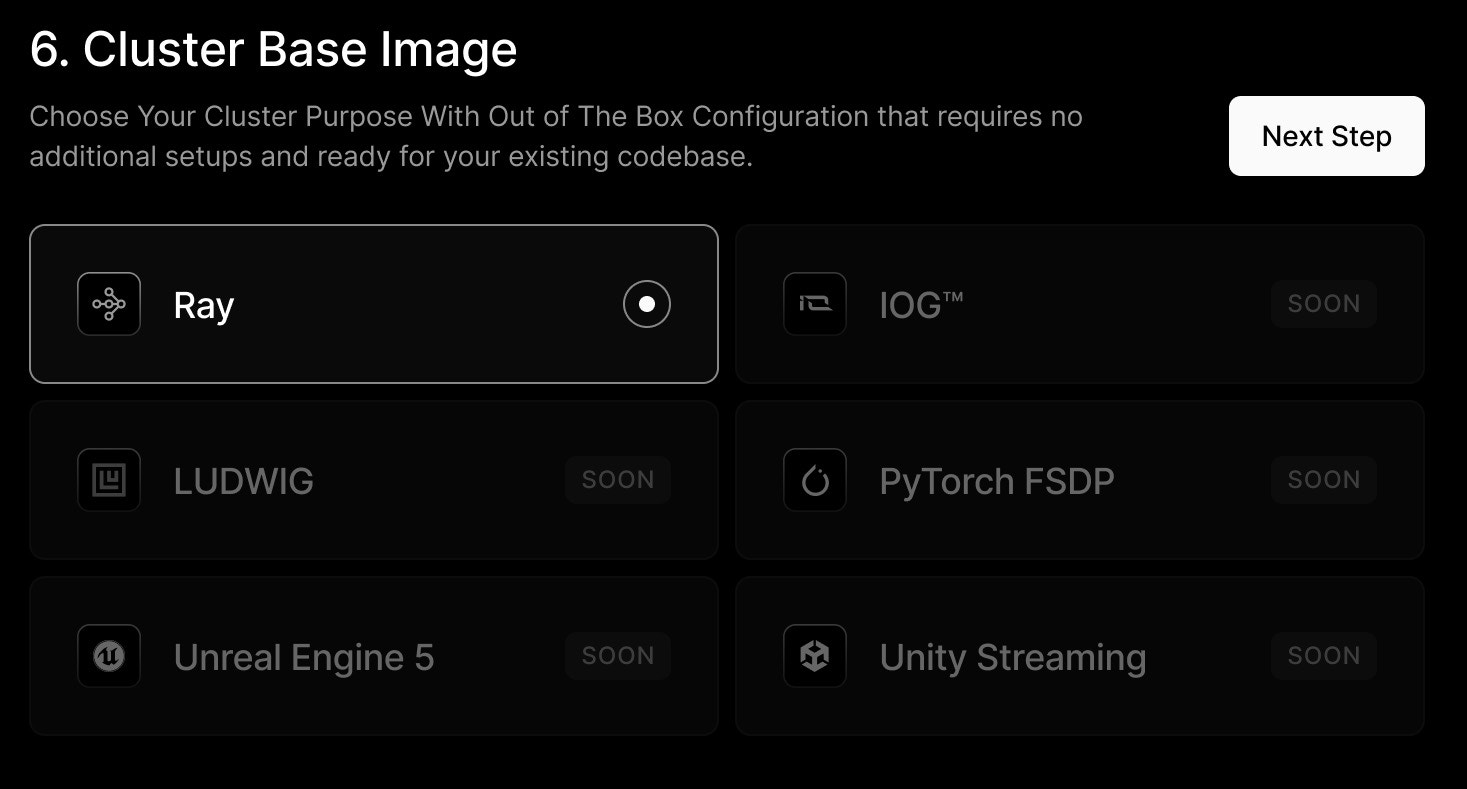Click the PyTorch FSDP flame icon
This screenshot has width=1467, height=789.
tap(815, 480)
